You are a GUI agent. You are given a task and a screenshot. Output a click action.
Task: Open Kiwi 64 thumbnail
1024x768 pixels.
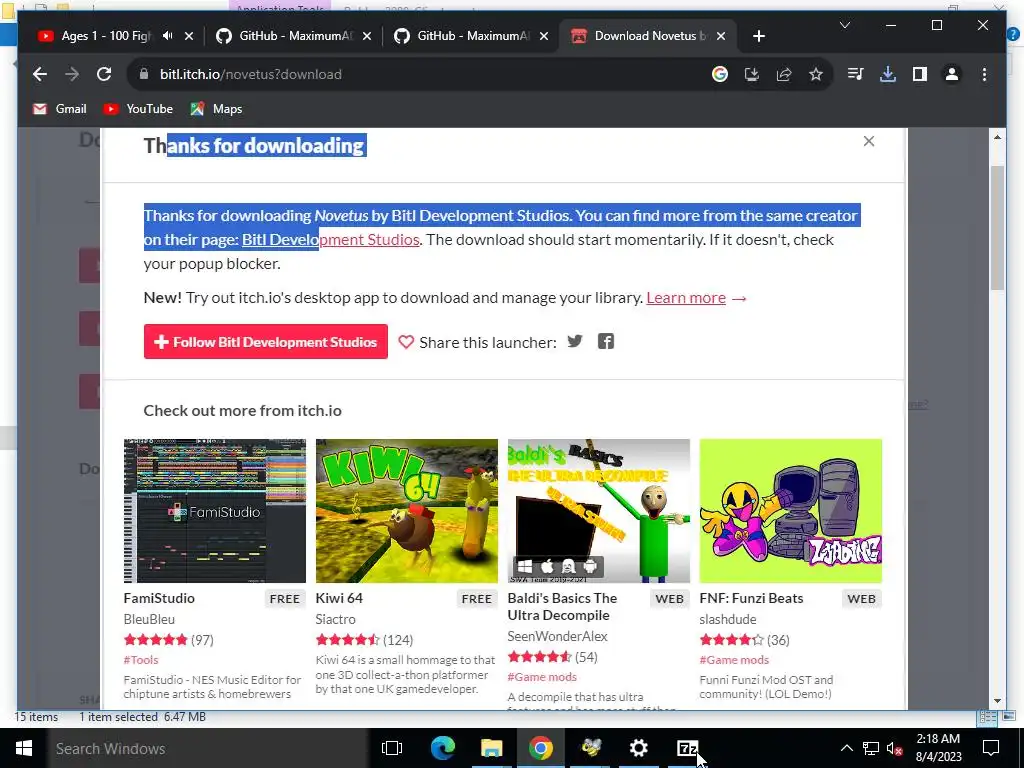click(x=407, y=511)
